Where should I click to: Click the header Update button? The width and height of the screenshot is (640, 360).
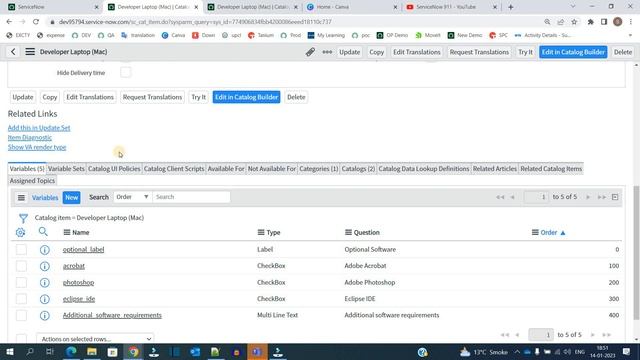click(x=349, y=52)
